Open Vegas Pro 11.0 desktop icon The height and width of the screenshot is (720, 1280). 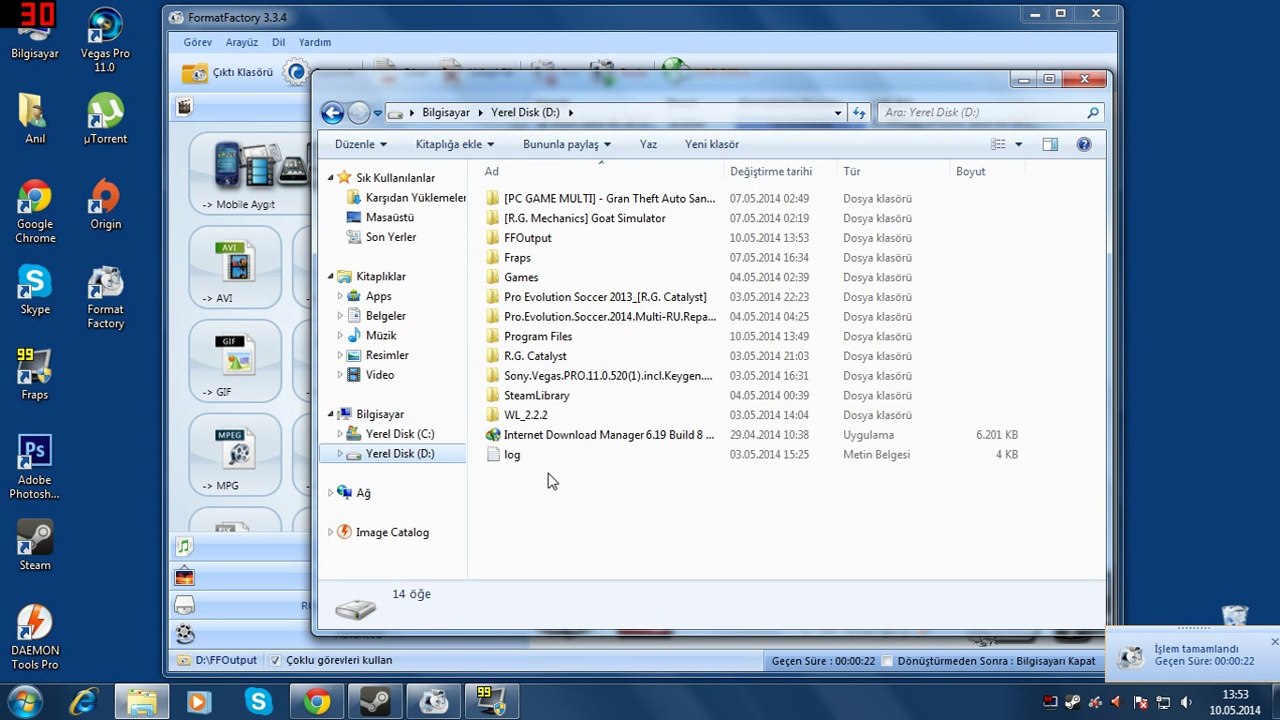[x=105, y=41]
